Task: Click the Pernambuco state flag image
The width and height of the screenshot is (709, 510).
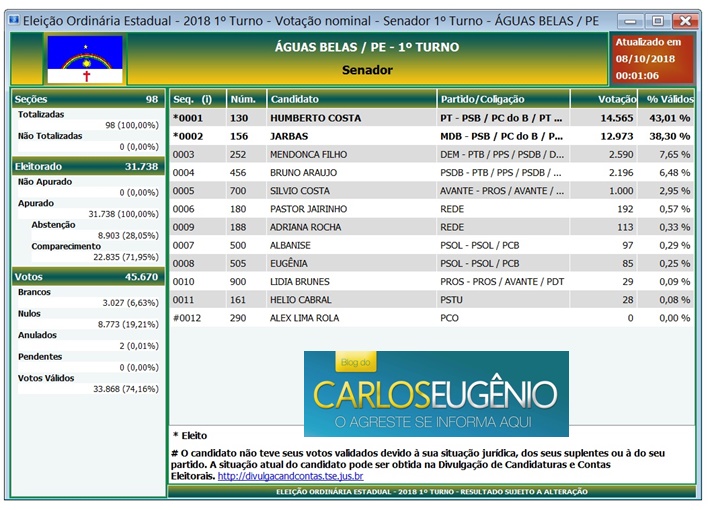Action: pyautogui.click(x=85, y=59)
